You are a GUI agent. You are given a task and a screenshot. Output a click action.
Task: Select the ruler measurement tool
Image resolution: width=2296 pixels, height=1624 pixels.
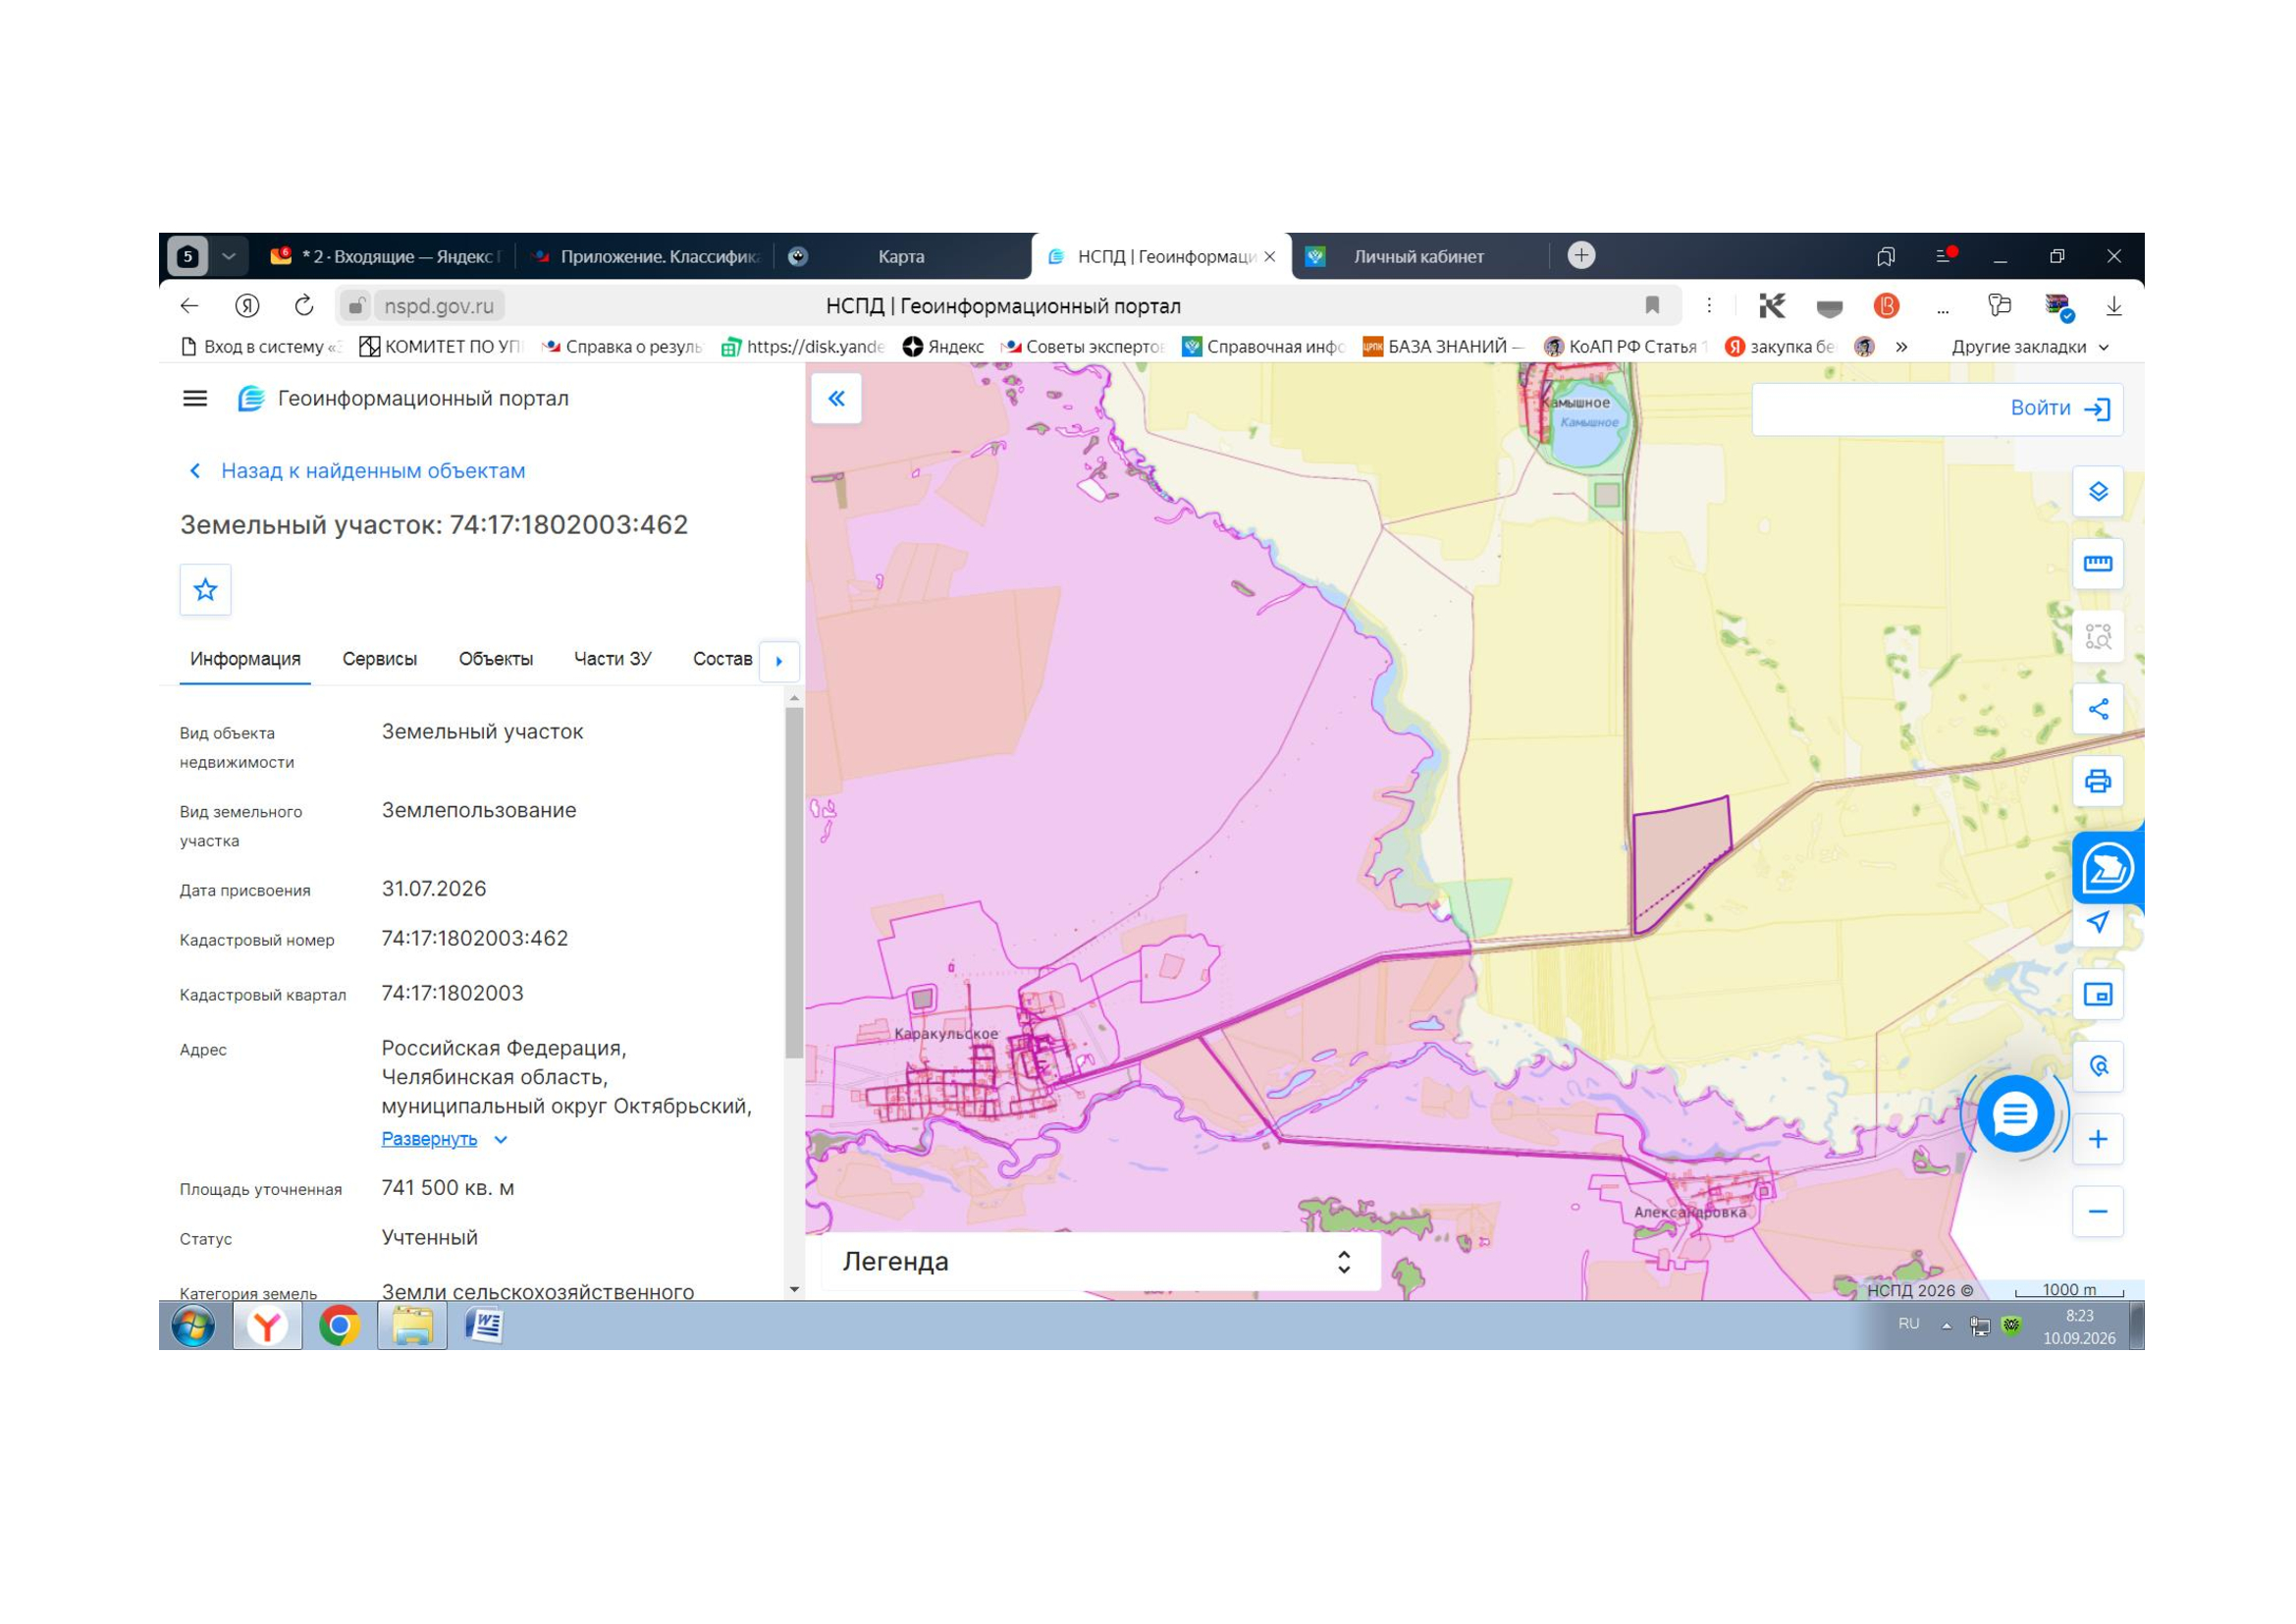tap(2097, 564)
